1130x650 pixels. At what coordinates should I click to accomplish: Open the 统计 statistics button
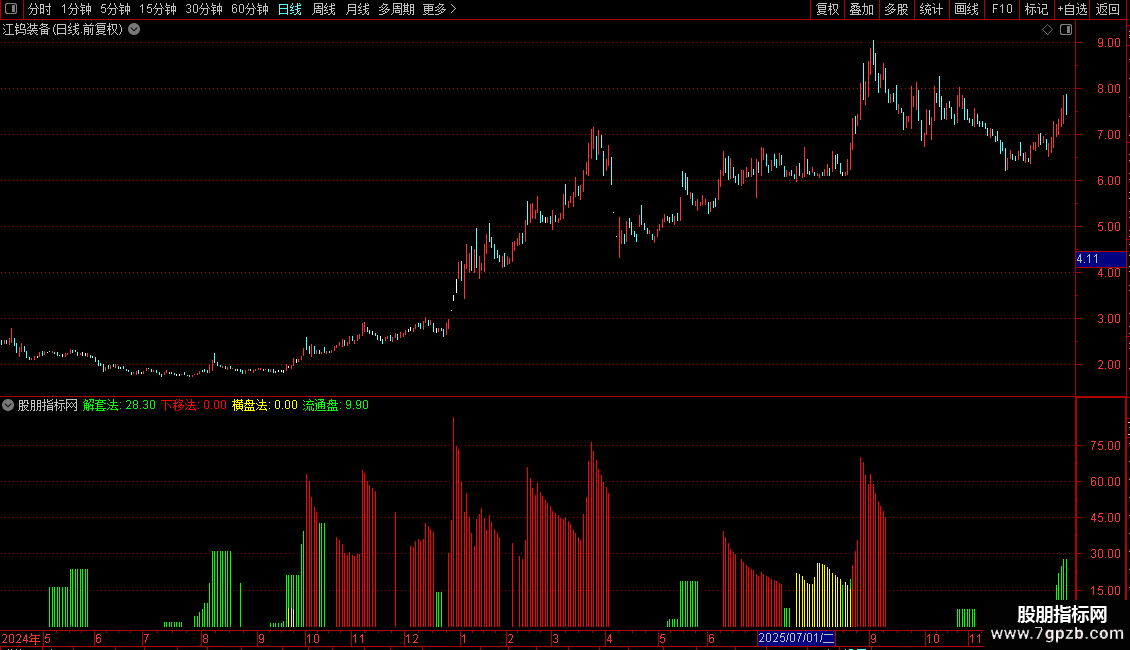point(931,9)
